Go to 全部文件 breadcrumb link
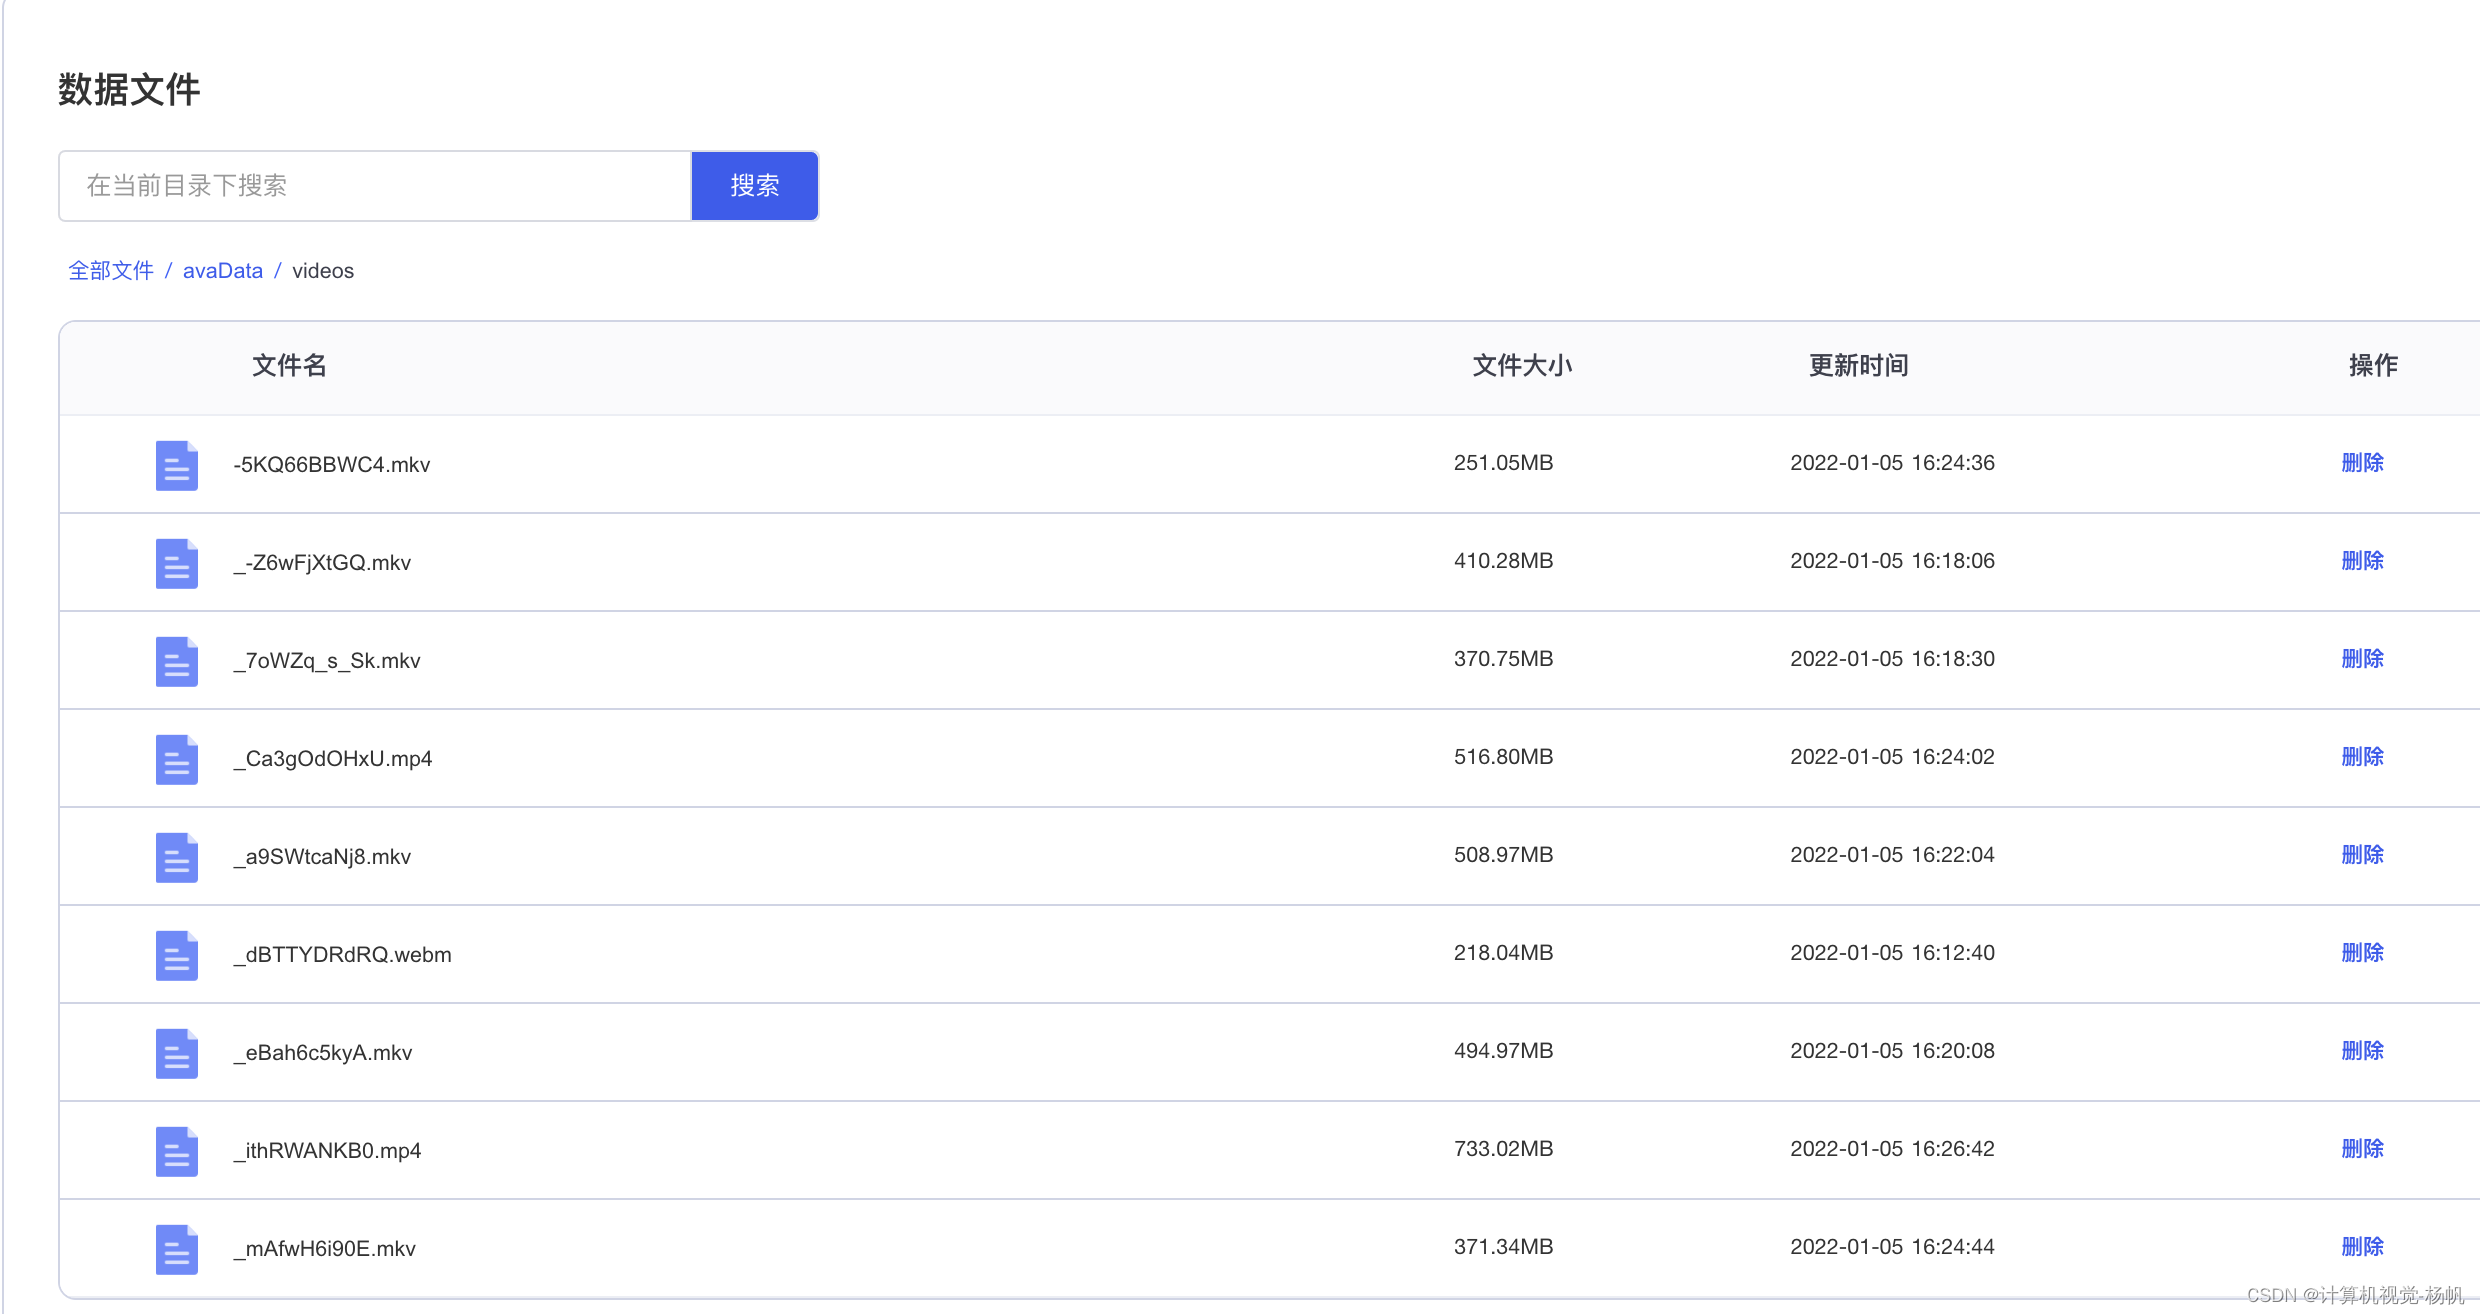This screenshot has width=2480, height=1314. pos(111,271)
